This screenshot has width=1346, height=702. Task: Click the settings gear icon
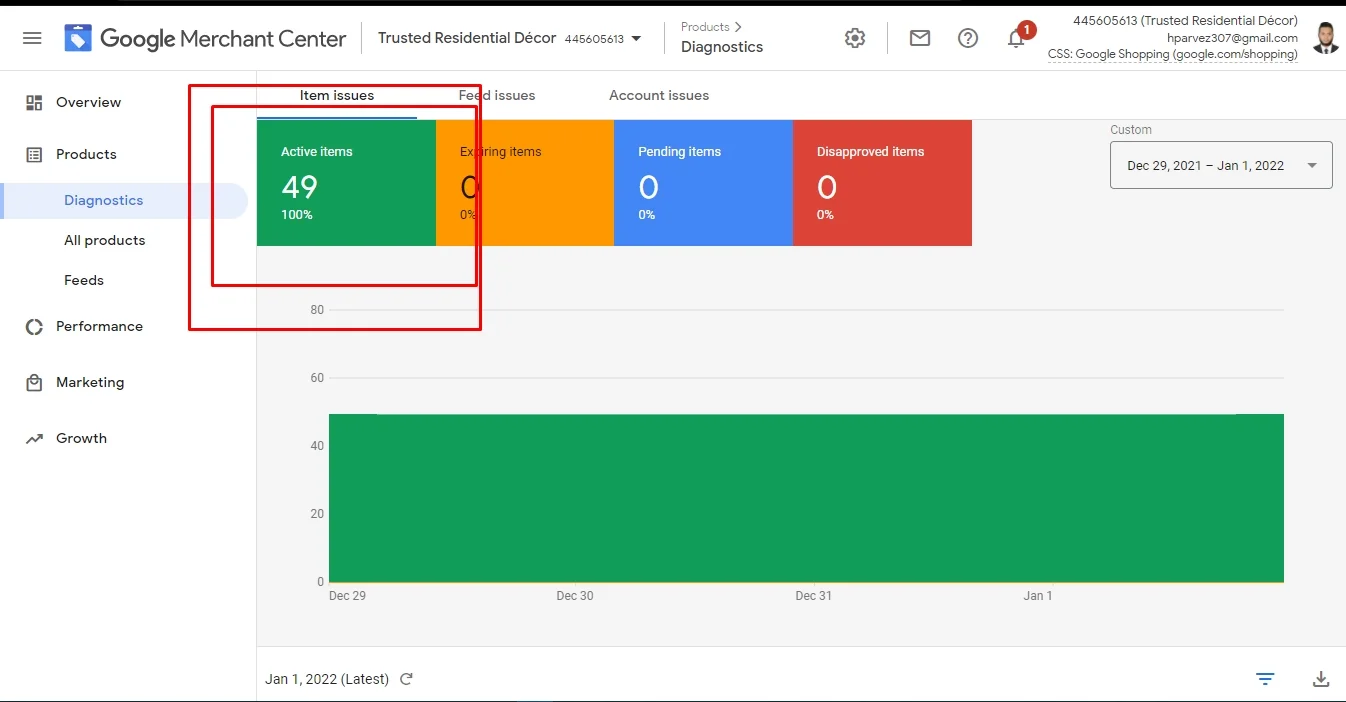pyautogui.click(x=854, y=38)
